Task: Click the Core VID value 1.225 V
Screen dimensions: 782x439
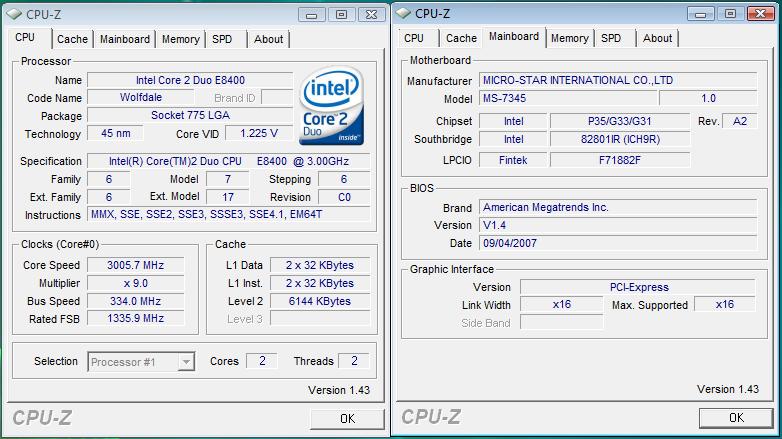Action: [259, 134]
